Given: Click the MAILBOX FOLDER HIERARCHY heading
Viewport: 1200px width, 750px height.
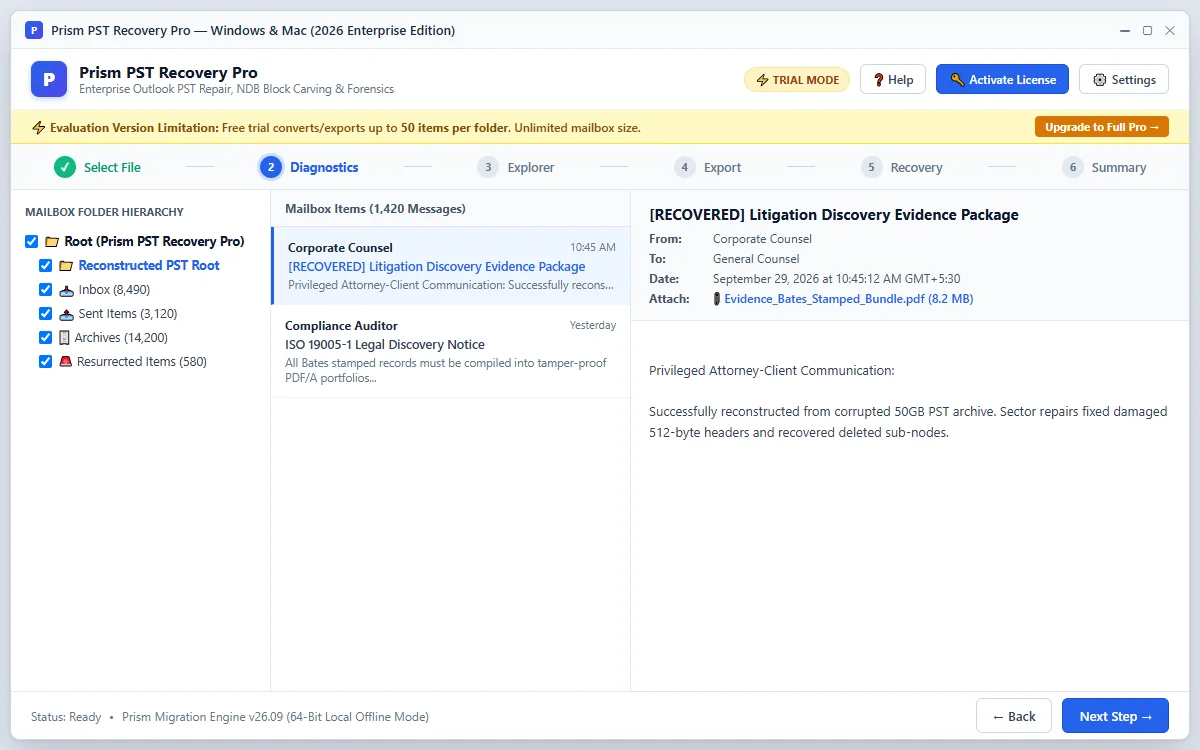Looking at the screenshot, I should coord(104,212).
